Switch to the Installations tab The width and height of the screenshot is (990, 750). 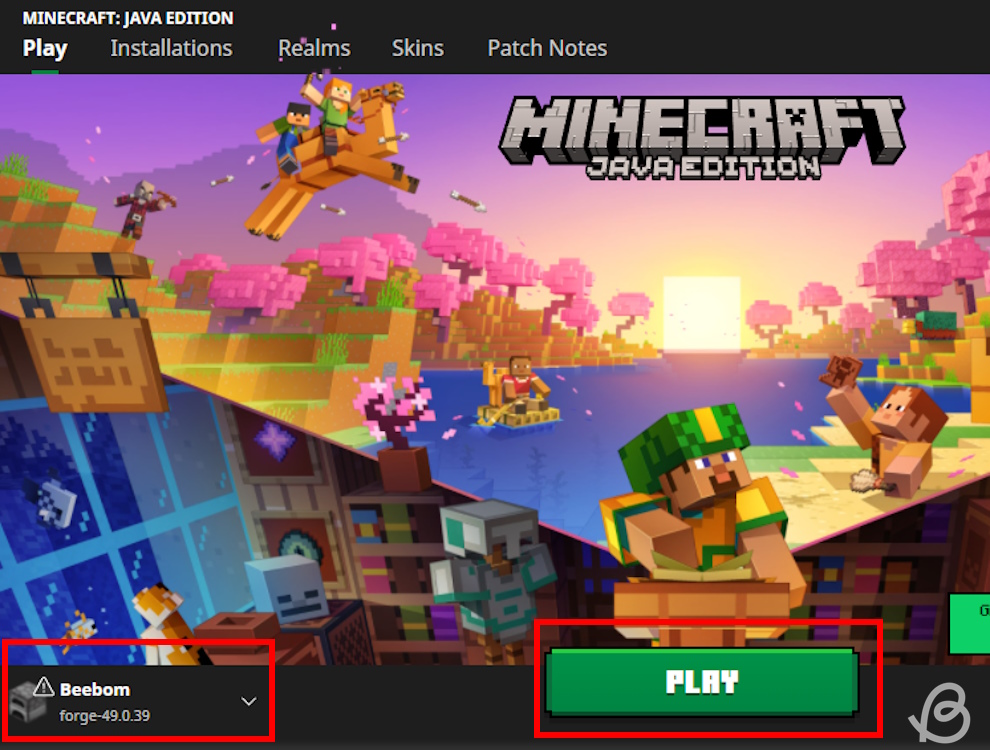click(171, 47)
